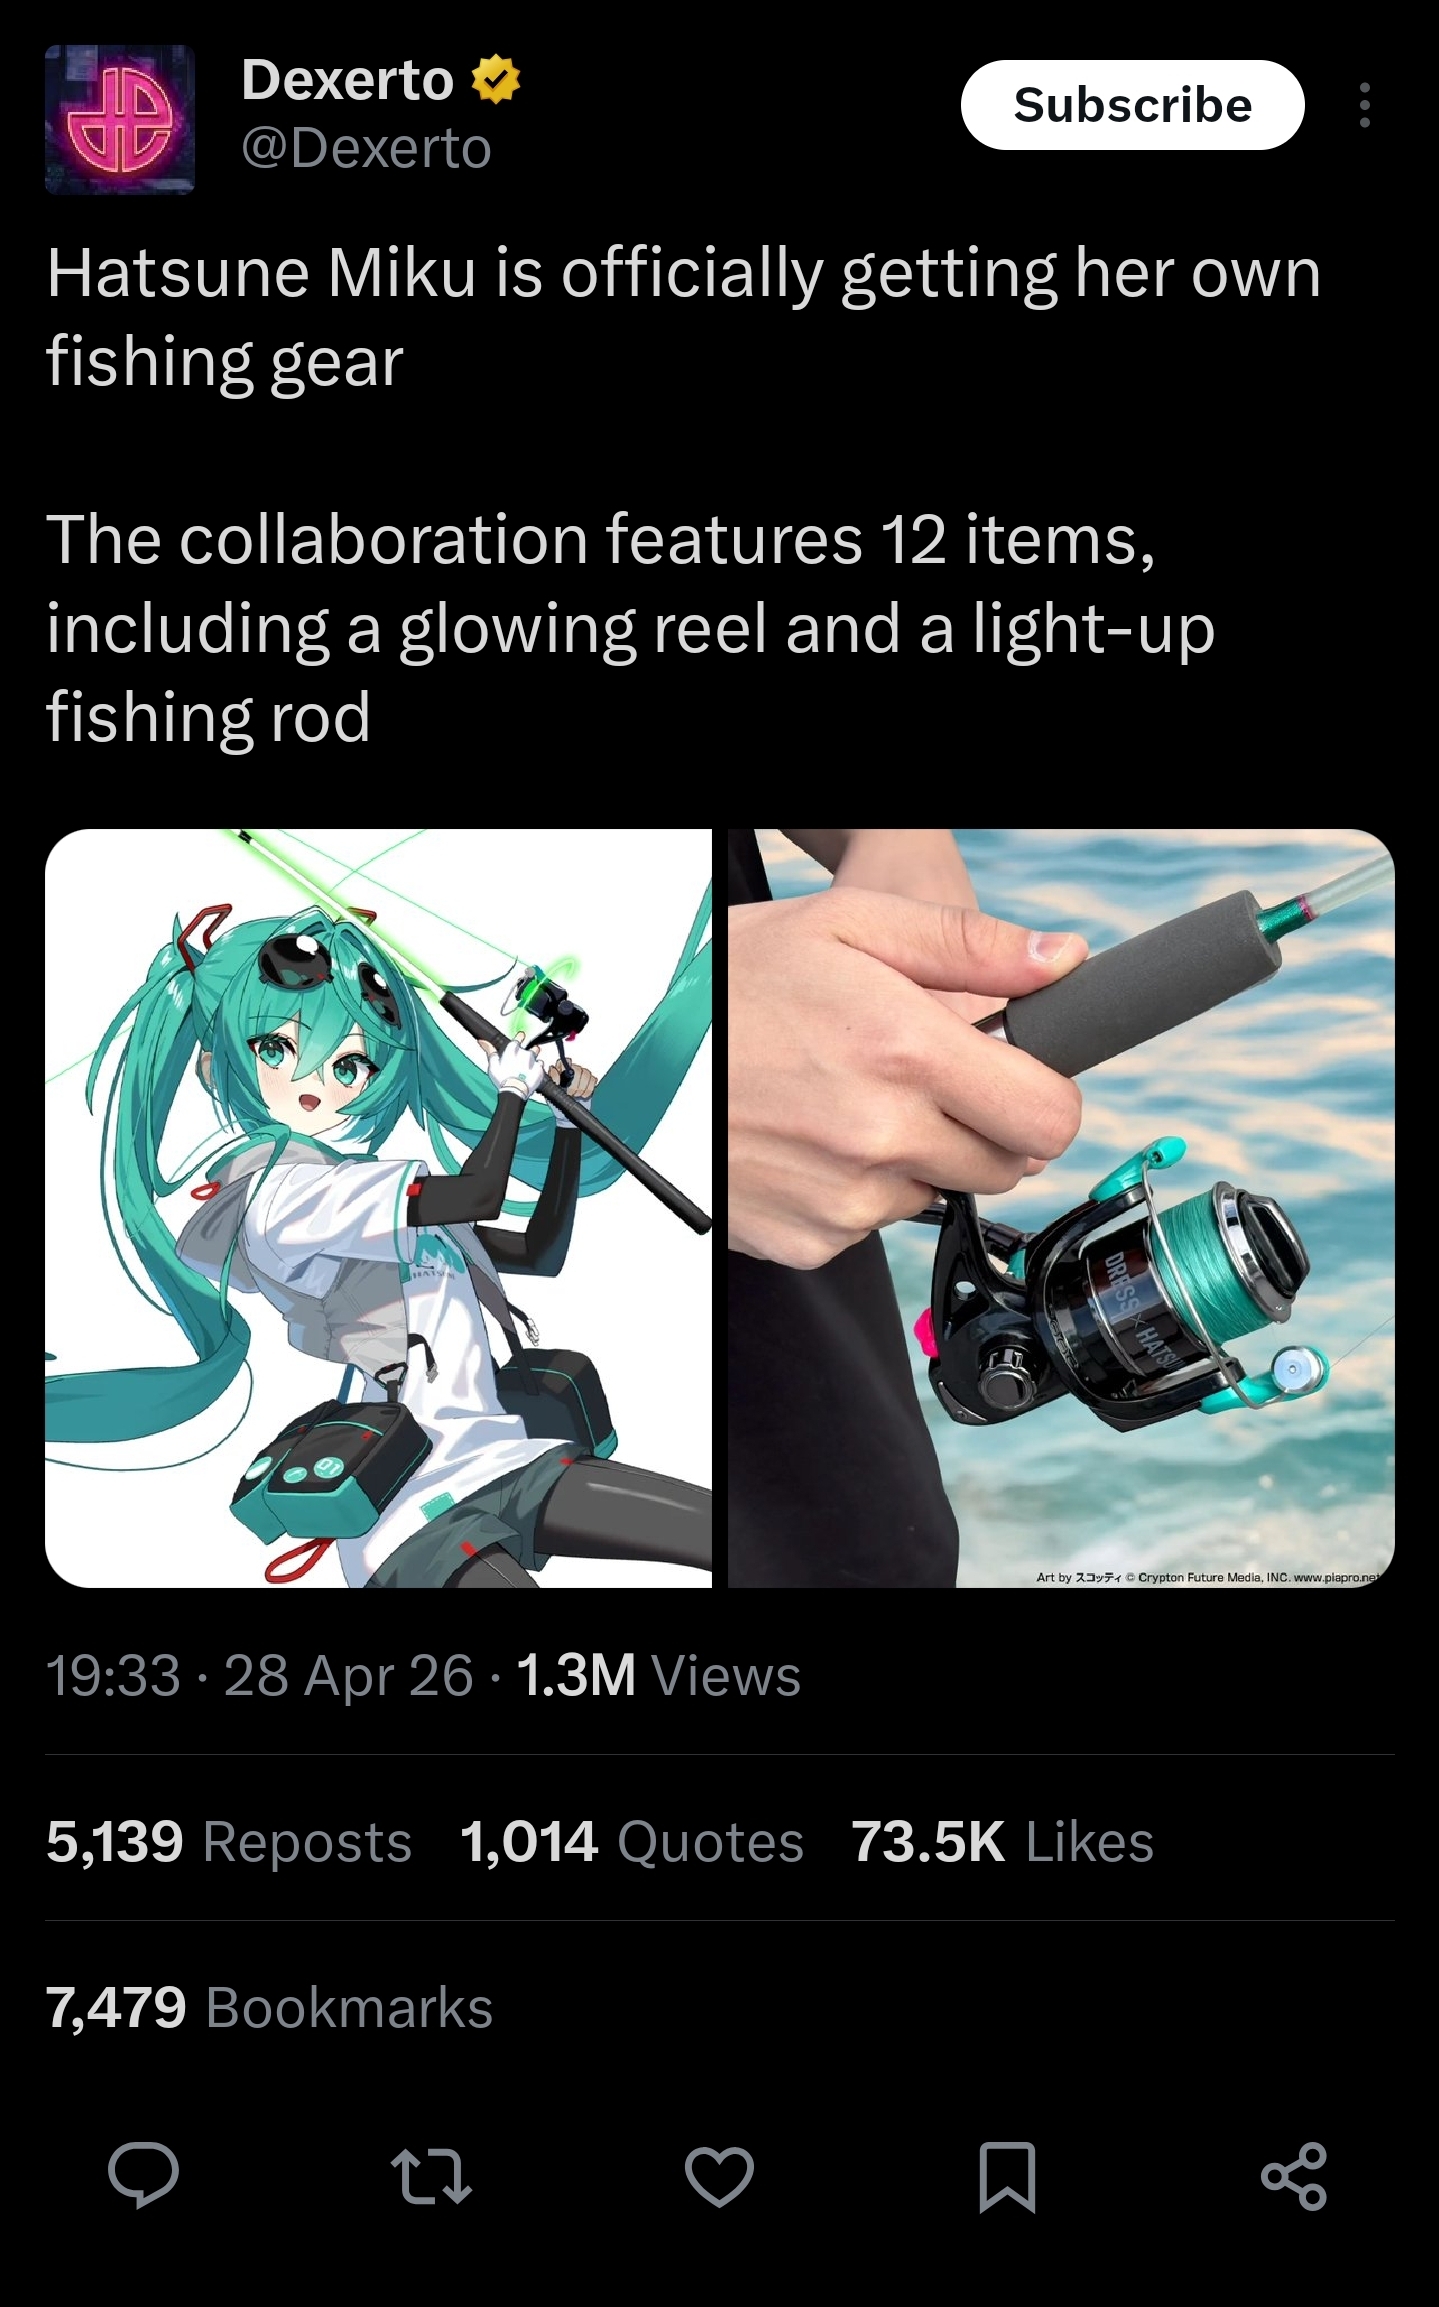Bookmark the post with the bookmark icon
This screenshot has width=1439, height=2307.
click(1006, 2176)
